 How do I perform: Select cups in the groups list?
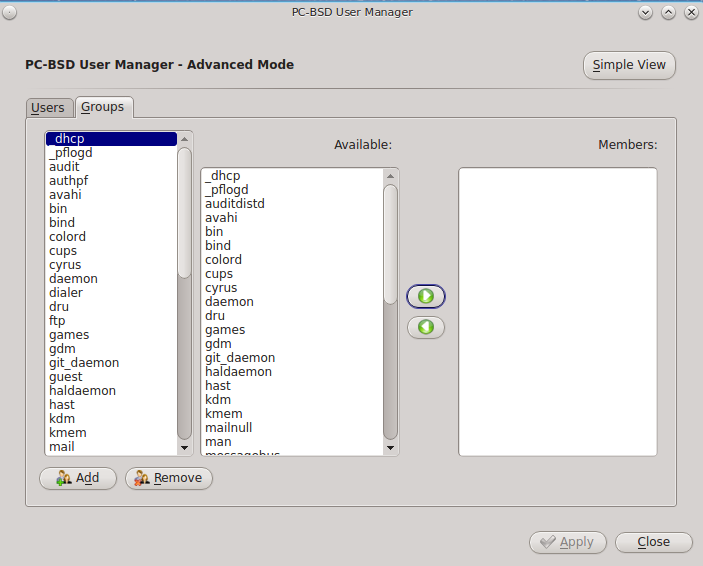point(111,251)
